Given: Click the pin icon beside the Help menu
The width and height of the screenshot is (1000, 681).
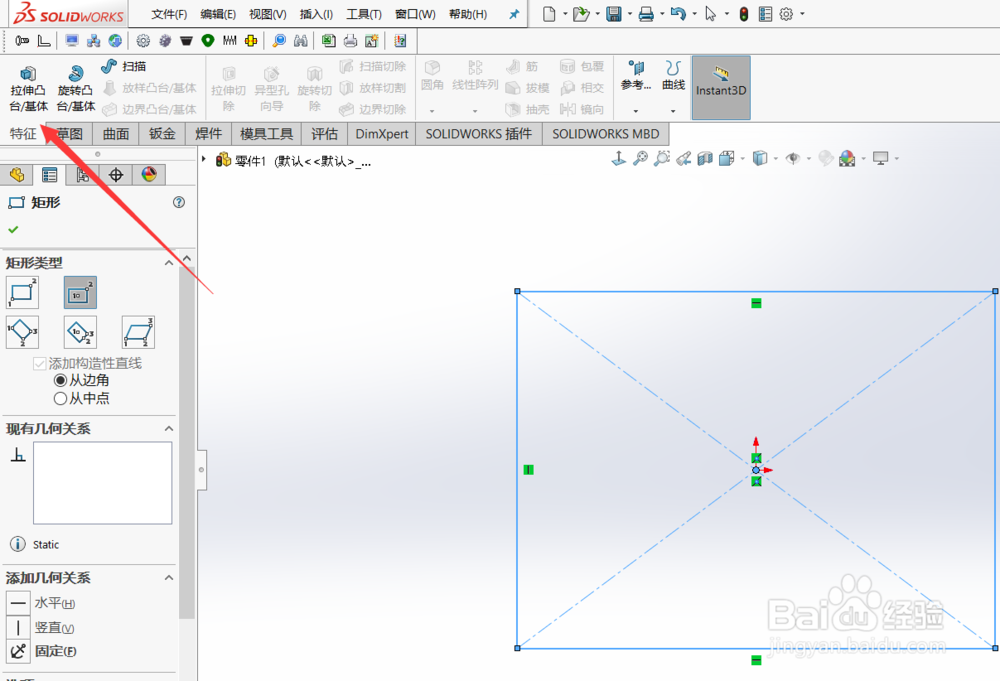Looking at the screenshot, I should [x=514, y=14].
